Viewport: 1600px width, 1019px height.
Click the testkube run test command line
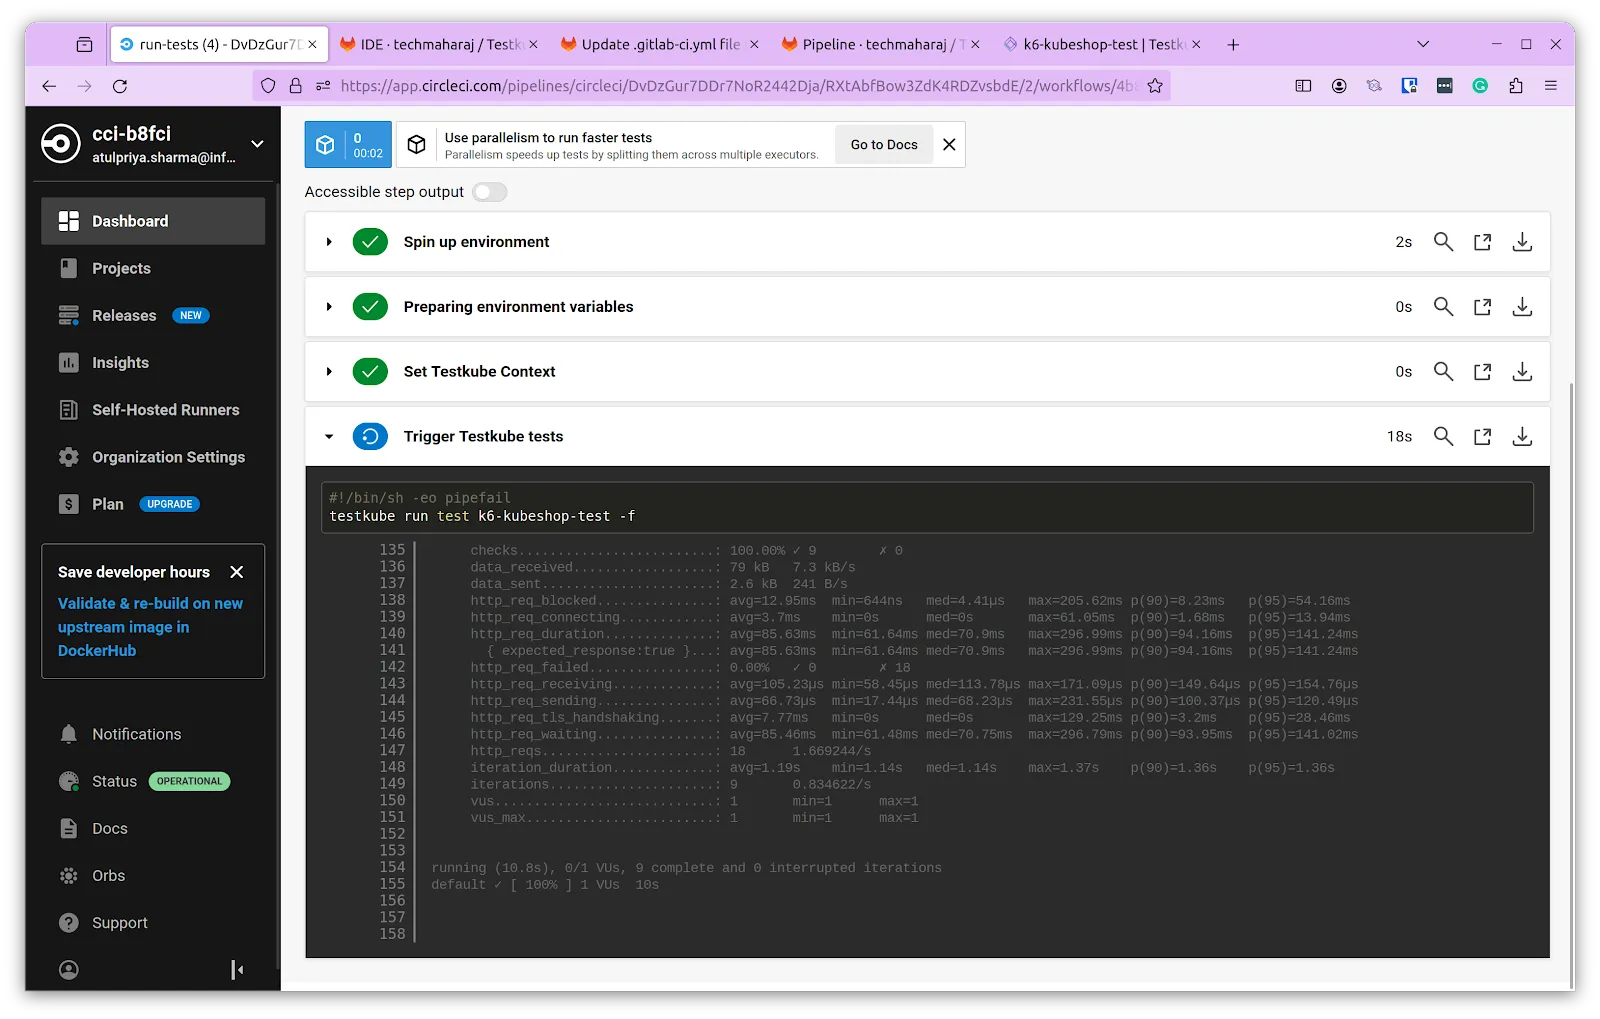(482, 516)
